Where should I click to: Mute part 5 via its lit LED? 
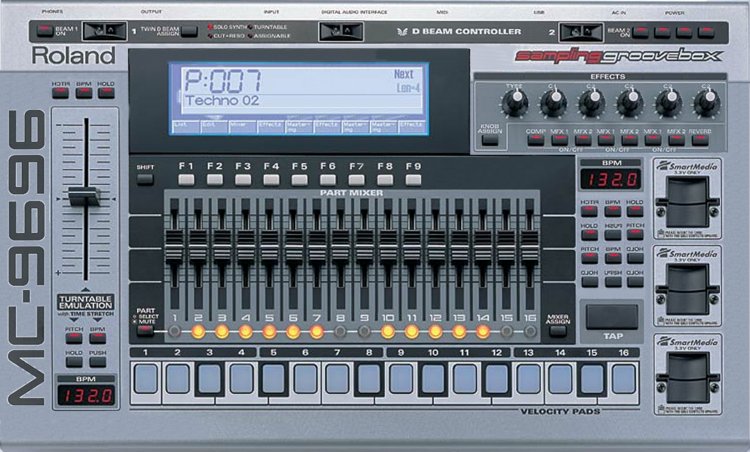(x=269, y=331)
